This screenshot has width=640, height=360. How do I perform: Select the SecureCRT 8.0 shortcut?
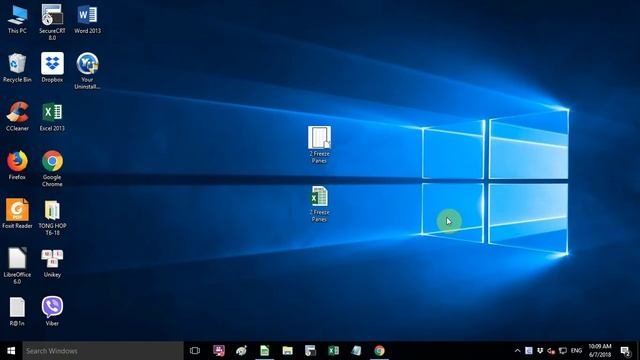52,22
